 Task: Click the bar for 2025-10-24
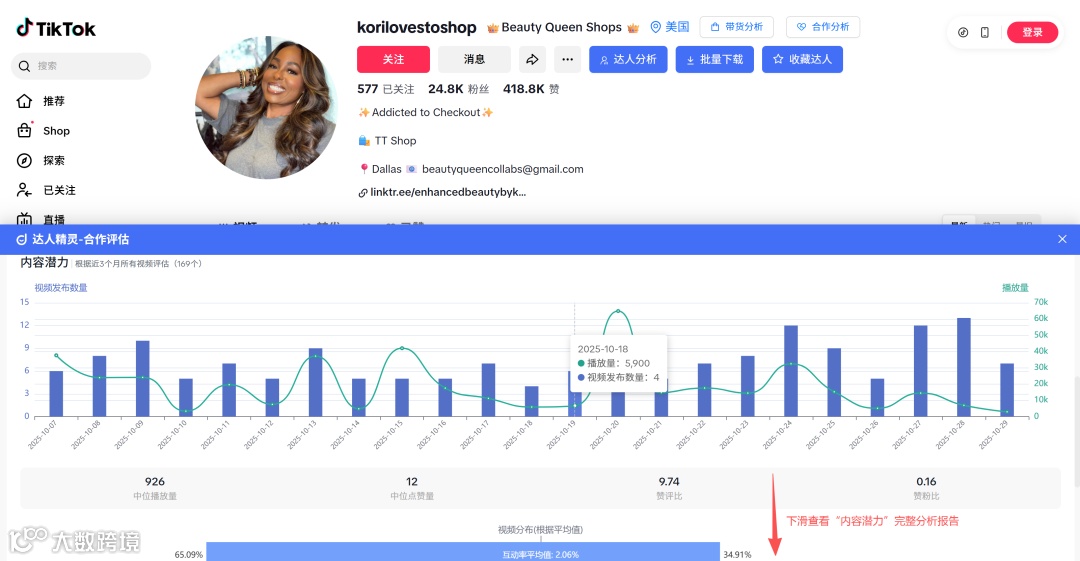(x=791, y=371)
